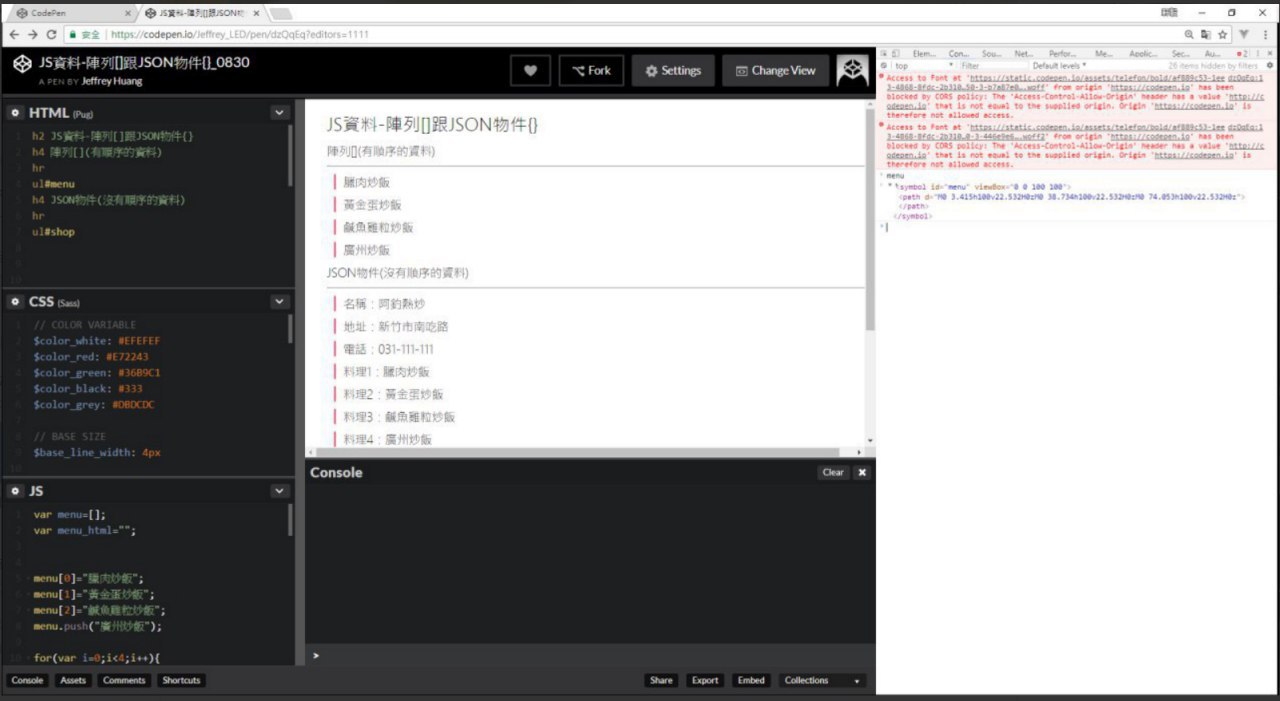The image size is (1280, 701).
Task: Collapse the logged symbol element node
Action: (890, 187)
